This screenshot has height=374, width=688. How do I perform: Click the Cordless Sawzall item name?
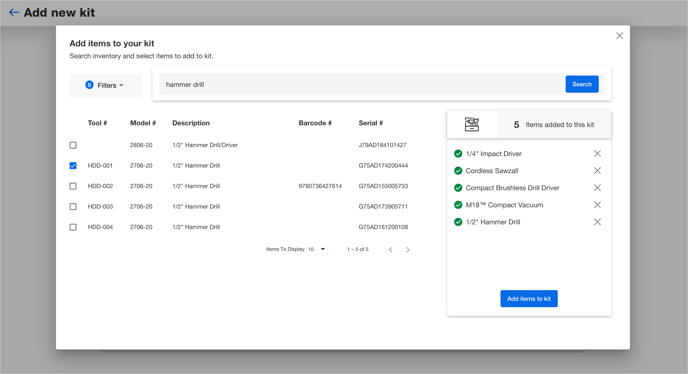(492, 171)
